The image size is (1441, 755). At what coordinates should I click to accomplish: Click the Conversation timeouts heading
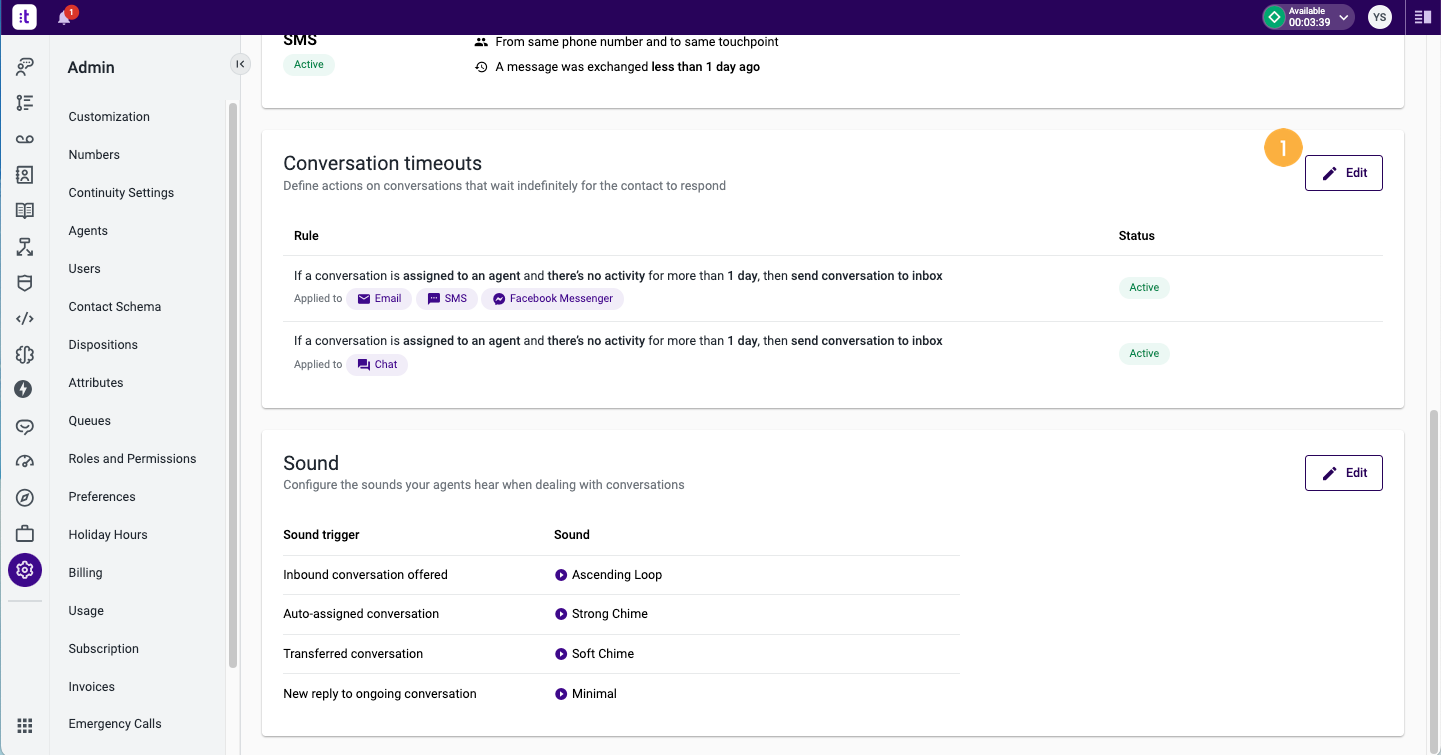382,164
